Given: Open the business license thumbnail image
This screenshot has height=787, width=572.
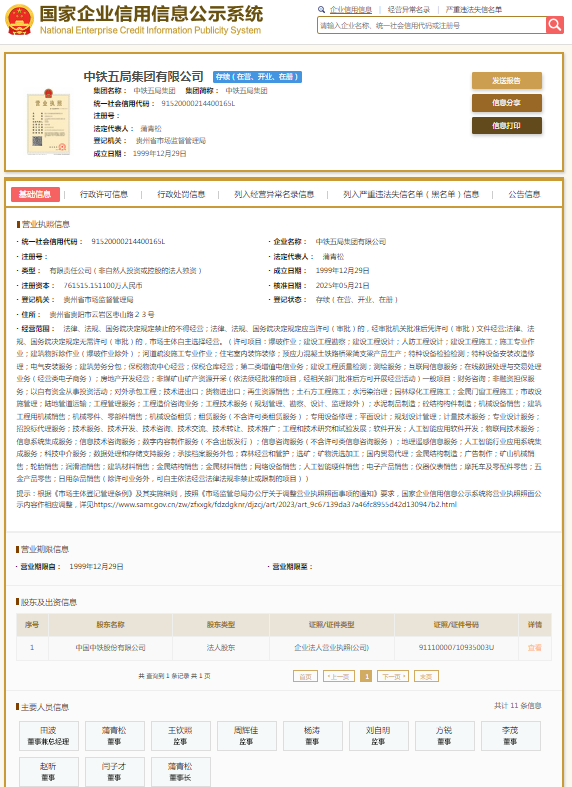Looking at the screenshot, I should click(x=48, y=122).
